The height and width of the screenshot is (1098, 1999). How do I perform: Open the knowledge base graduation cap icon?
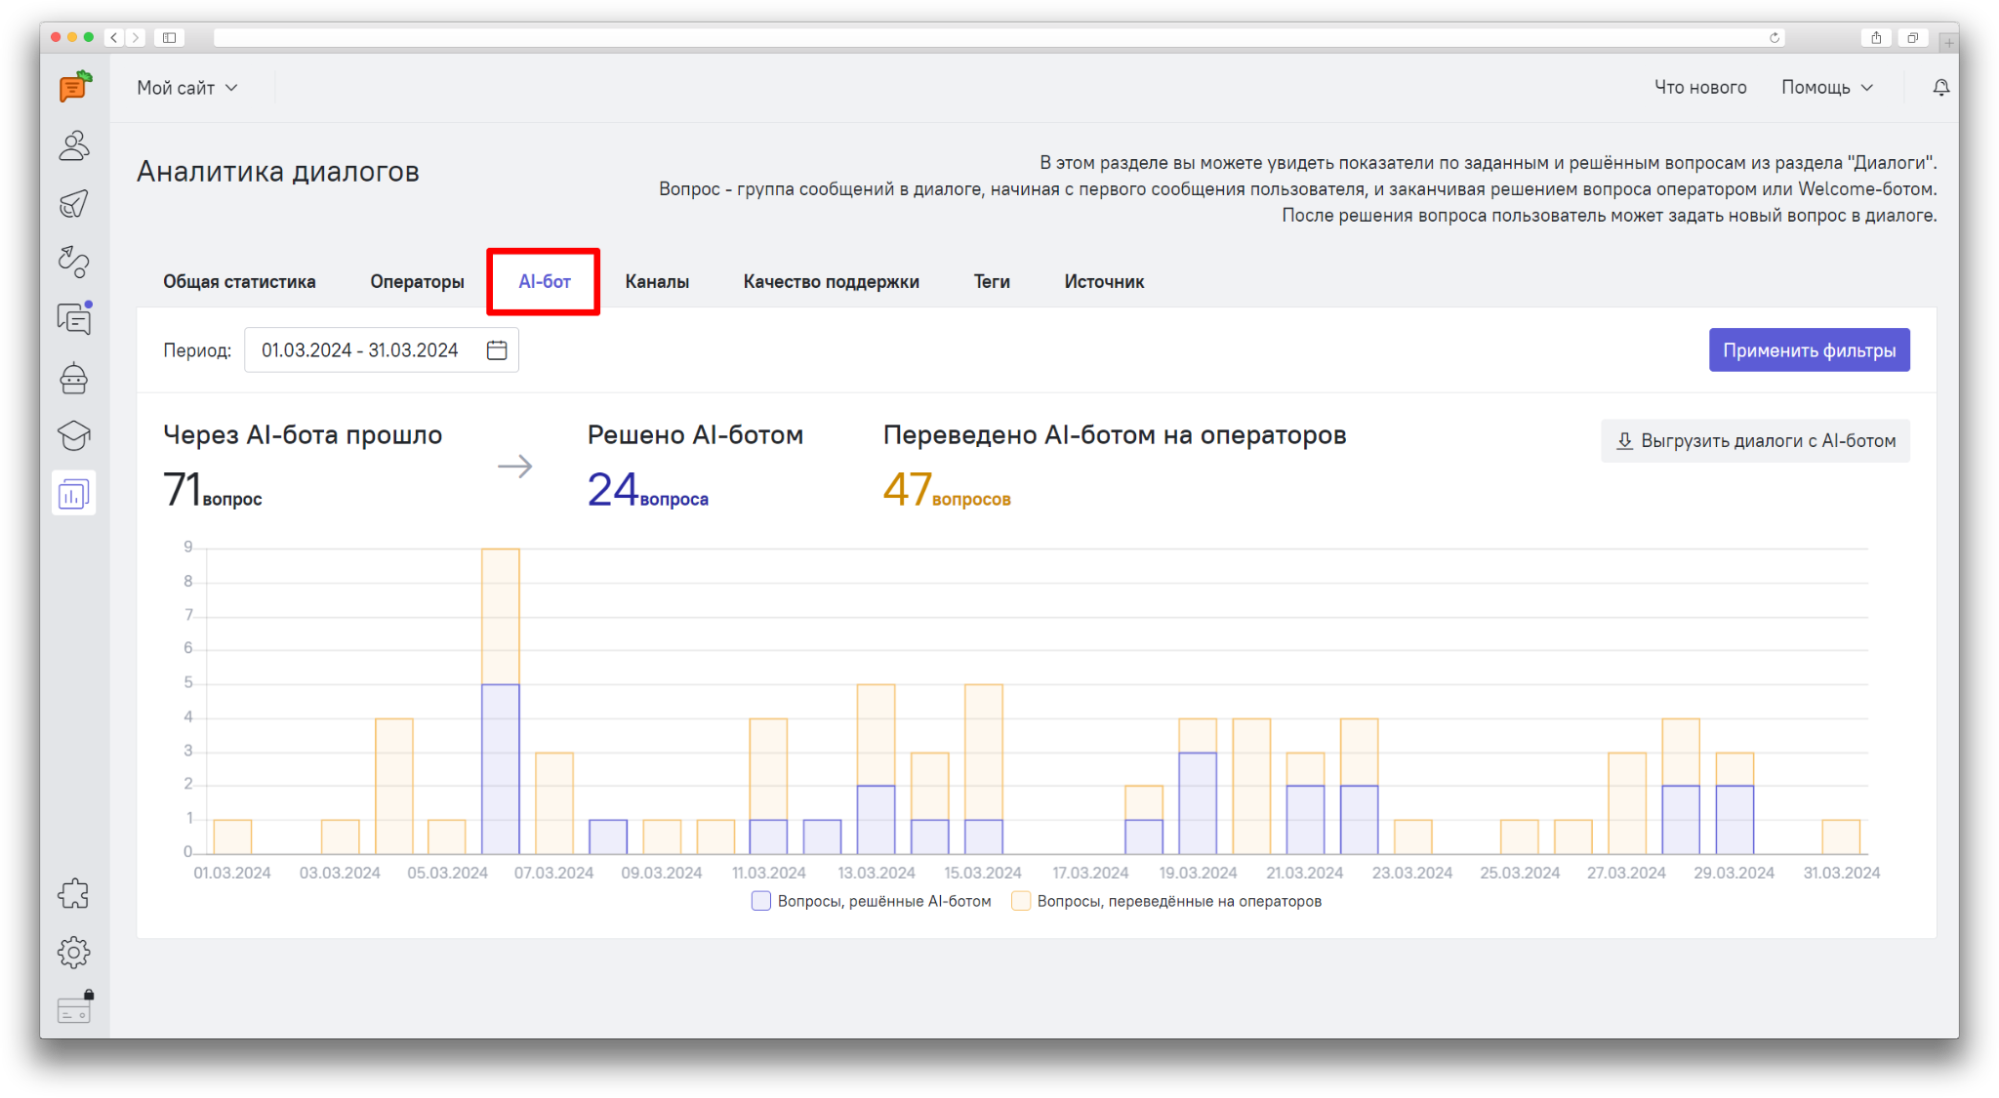click(74, 435)
